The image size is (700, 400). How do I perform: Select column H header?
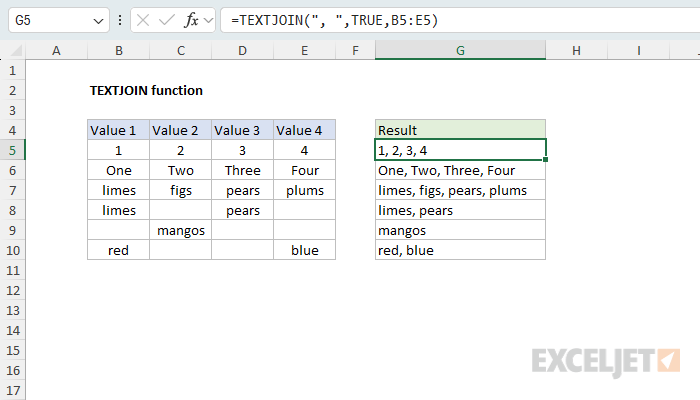click(x=576, y=50)
